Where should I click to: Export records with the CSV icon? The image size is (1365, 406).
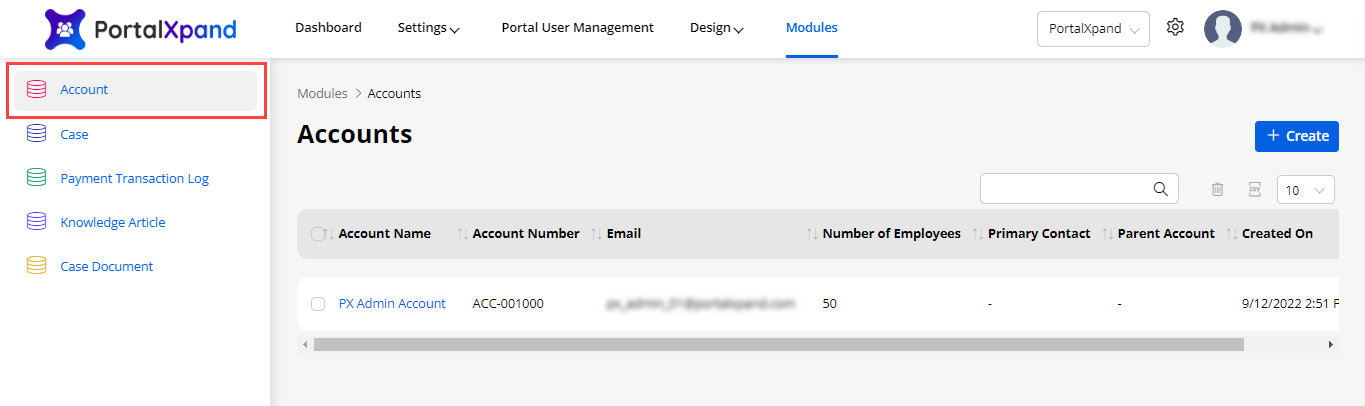point(1254,189)
